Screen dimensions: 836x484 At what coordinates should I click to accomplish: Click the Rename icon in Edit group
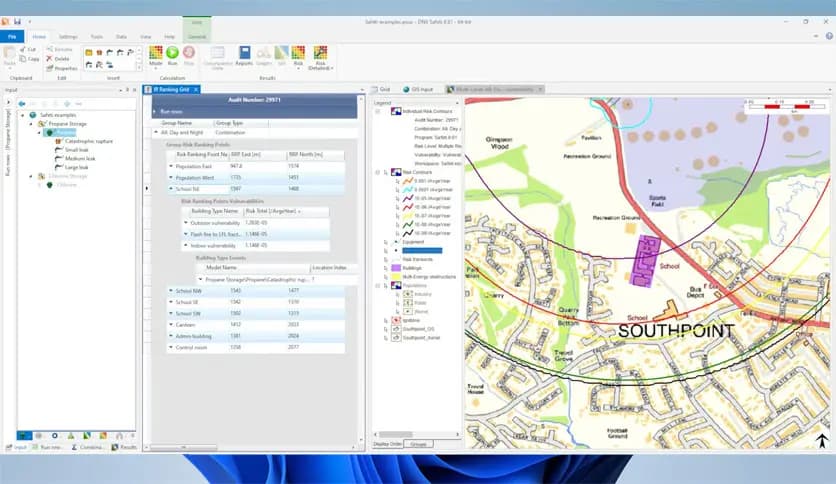coord(50,49)
